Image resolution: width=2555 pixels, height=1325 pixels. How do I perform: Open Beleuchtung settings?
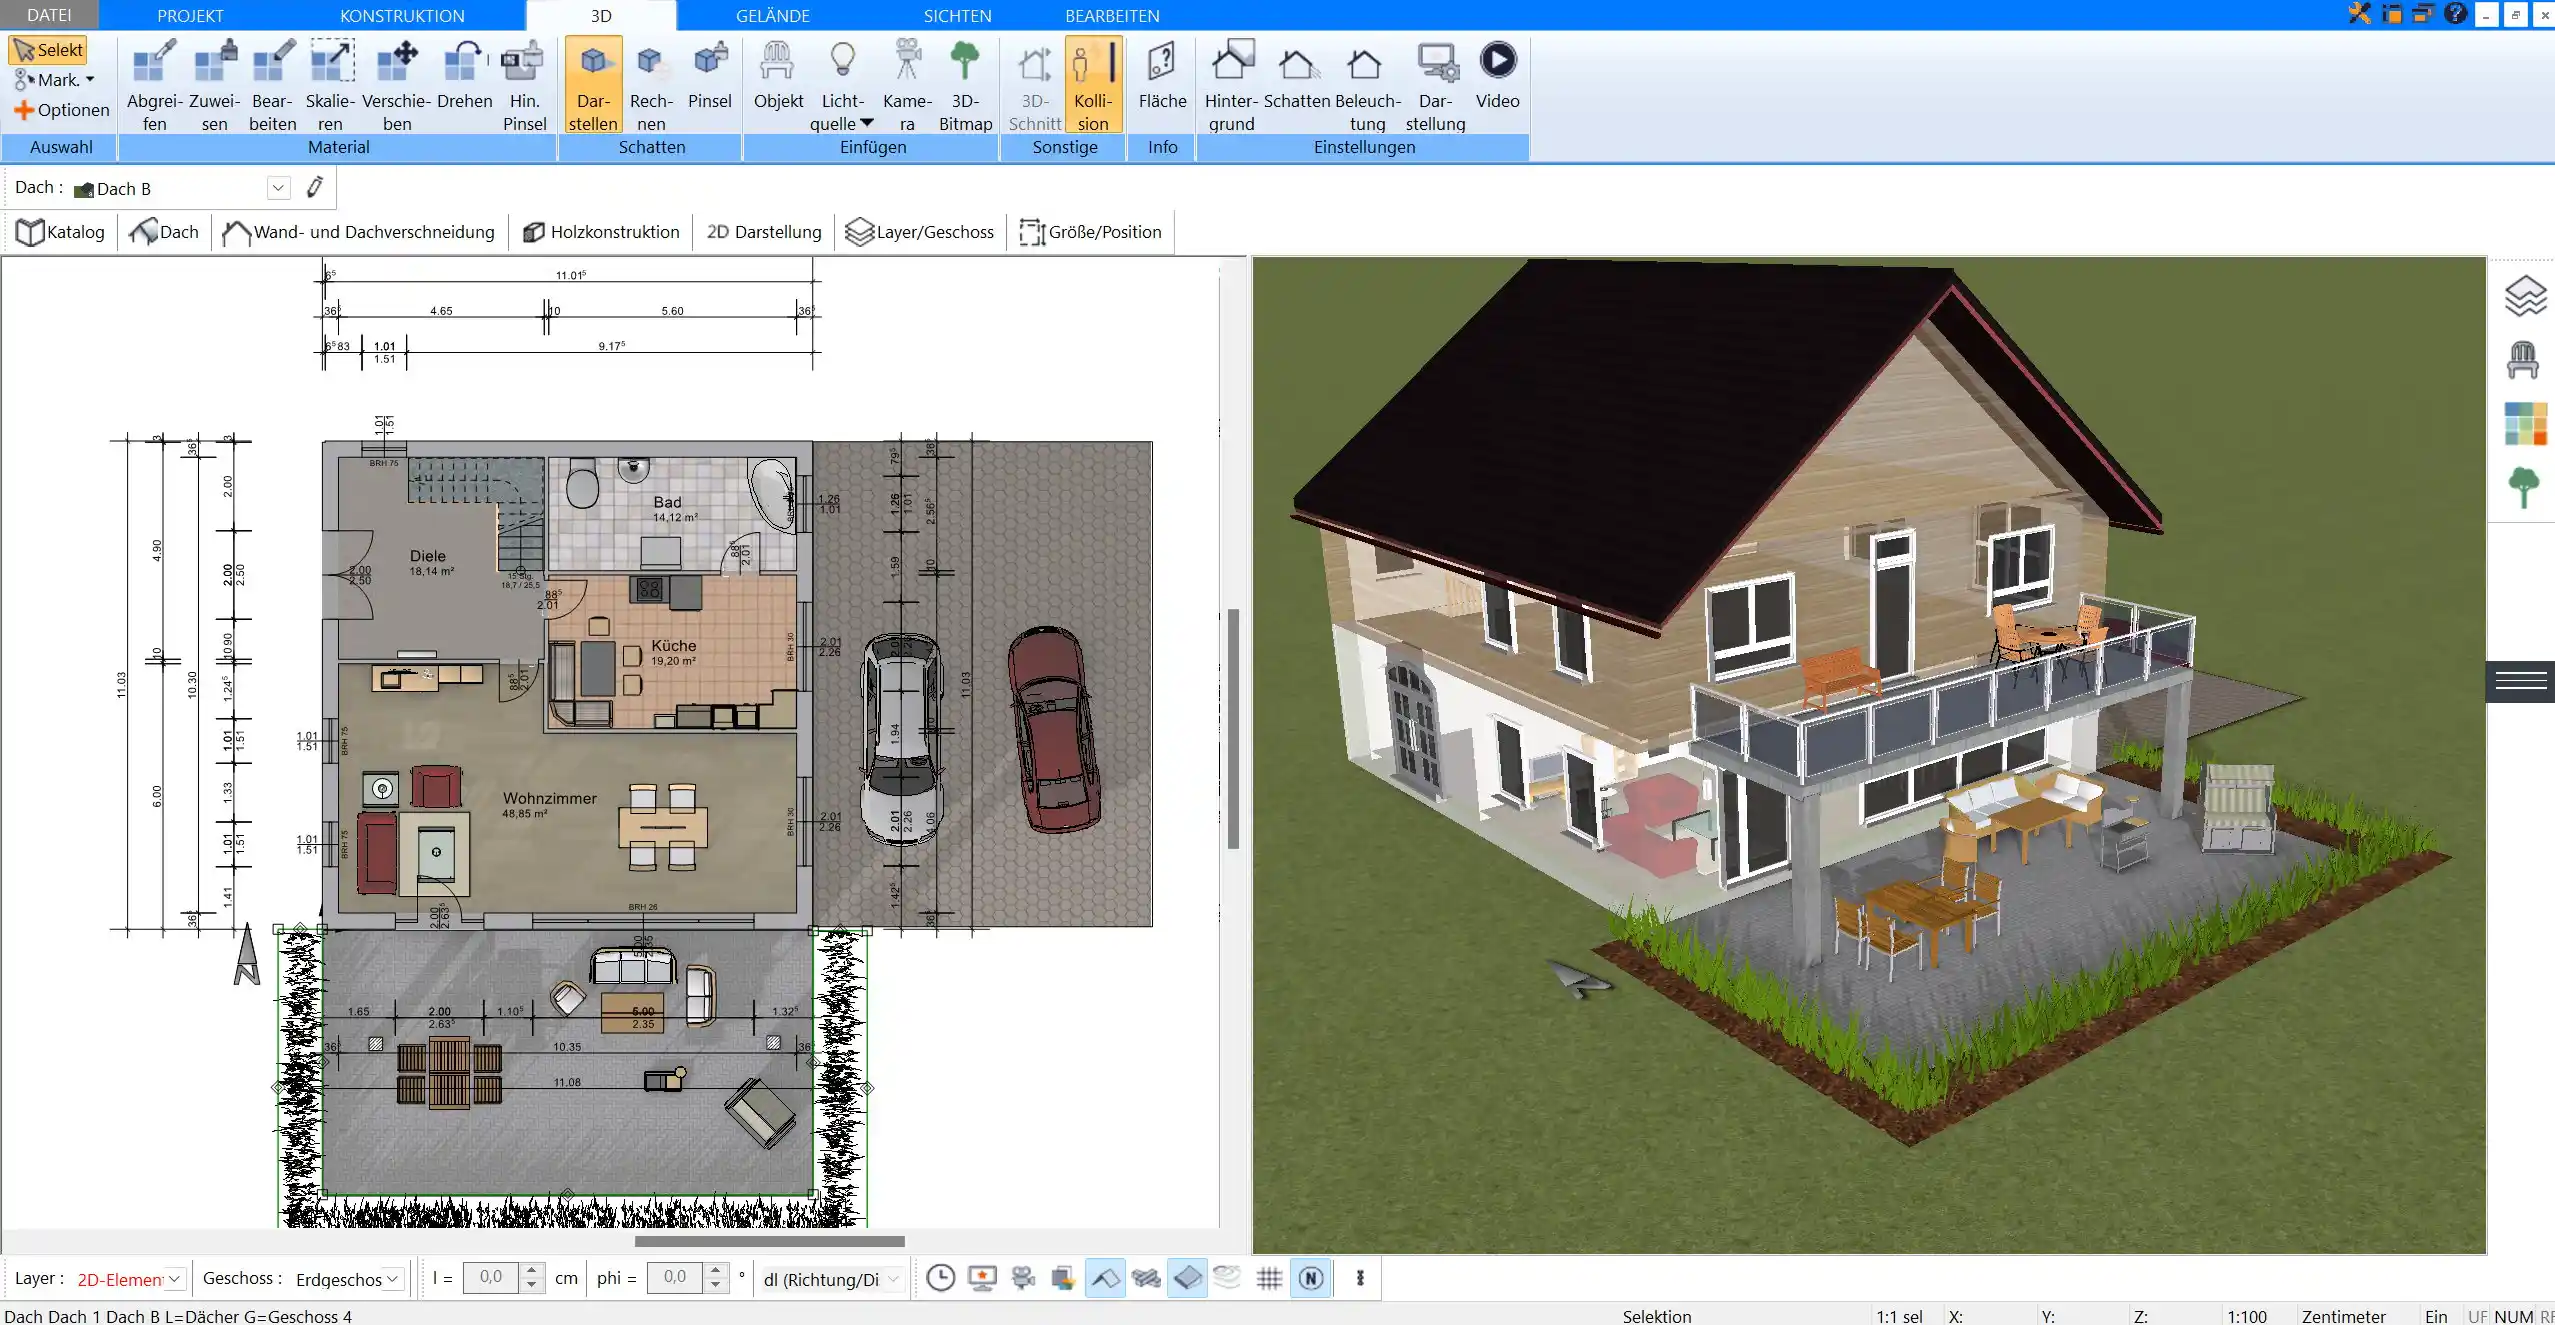[1367, 85]
